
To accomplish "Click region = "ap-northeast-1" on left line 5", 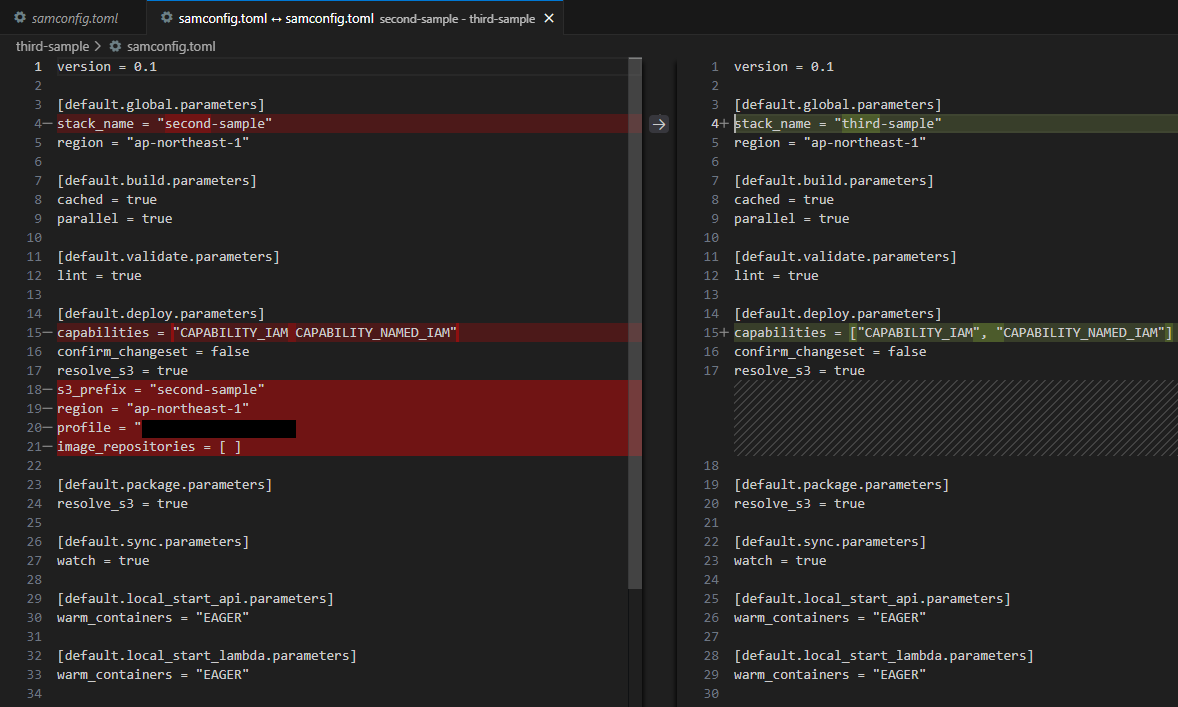I will [153, 142].
